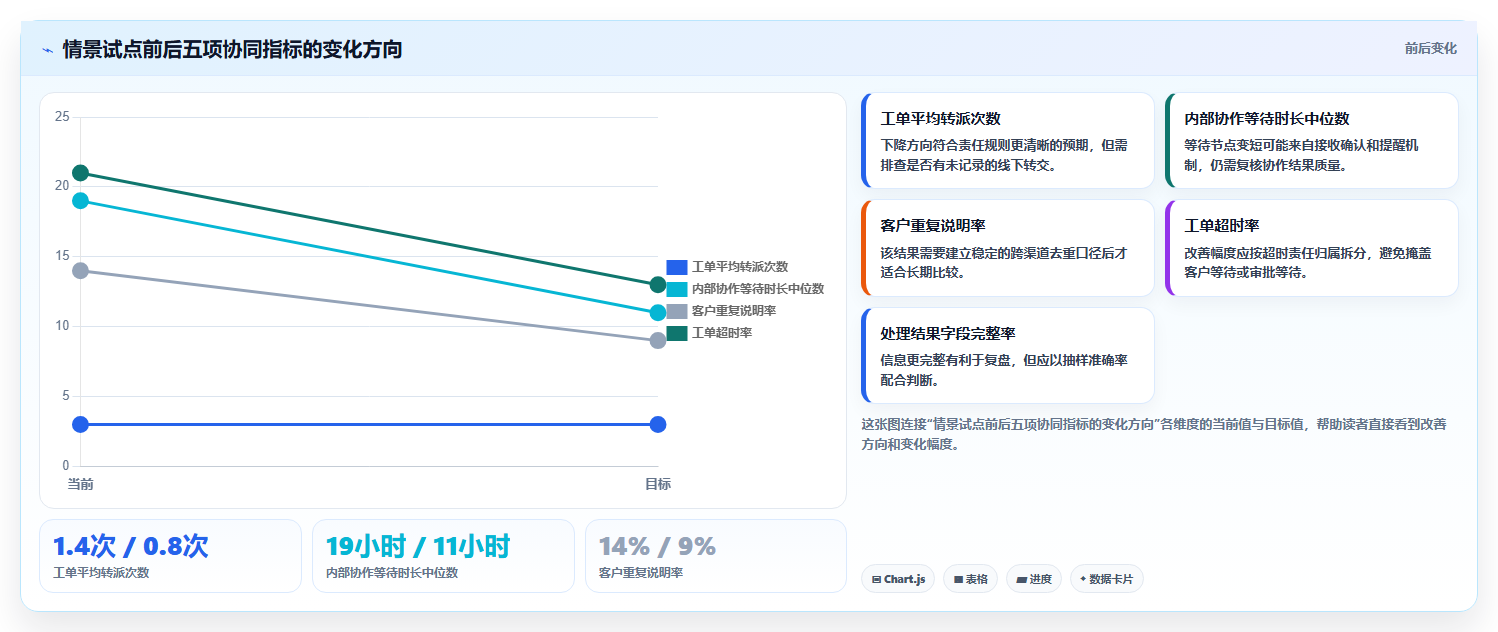Select the dark green point at 当前 (21)

click(81, 173)
